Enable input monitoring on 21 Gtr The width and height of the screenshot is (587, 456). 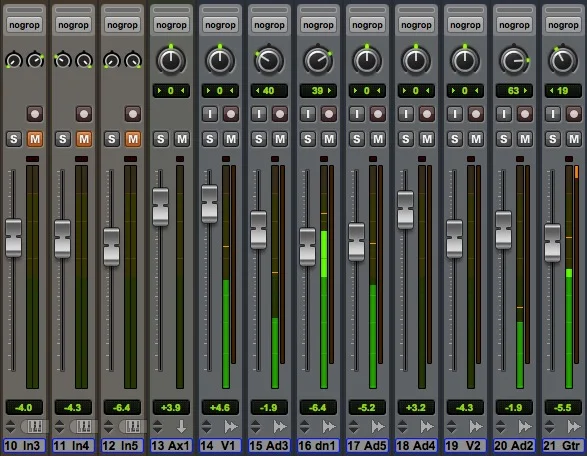(553, 114)
